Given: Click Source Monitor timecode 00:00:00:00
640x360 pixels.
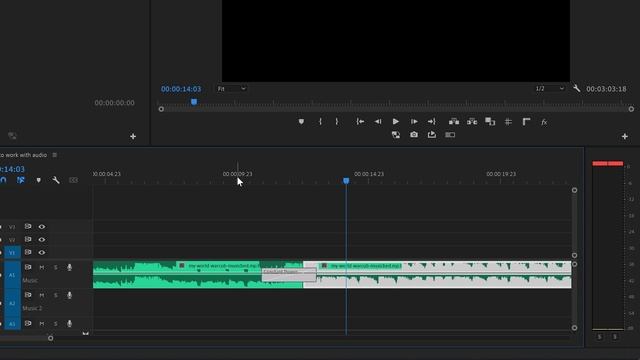Looking at the screenshot, I should (114, 103).
